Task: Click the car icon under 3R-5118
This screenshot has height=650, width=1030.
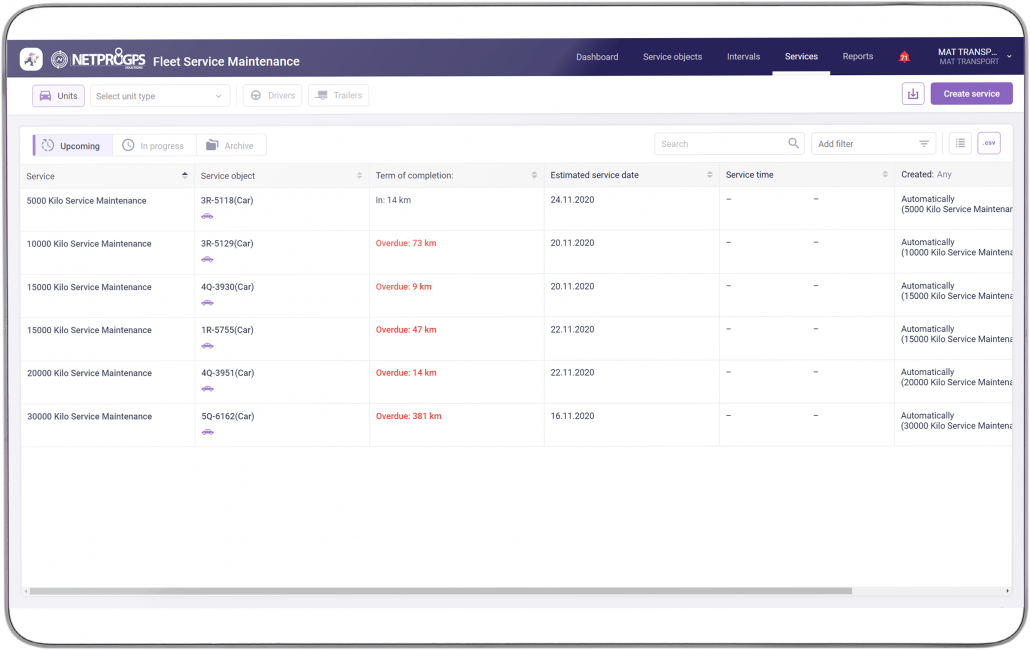Action: pyautogui.click(x=208, y=214)
